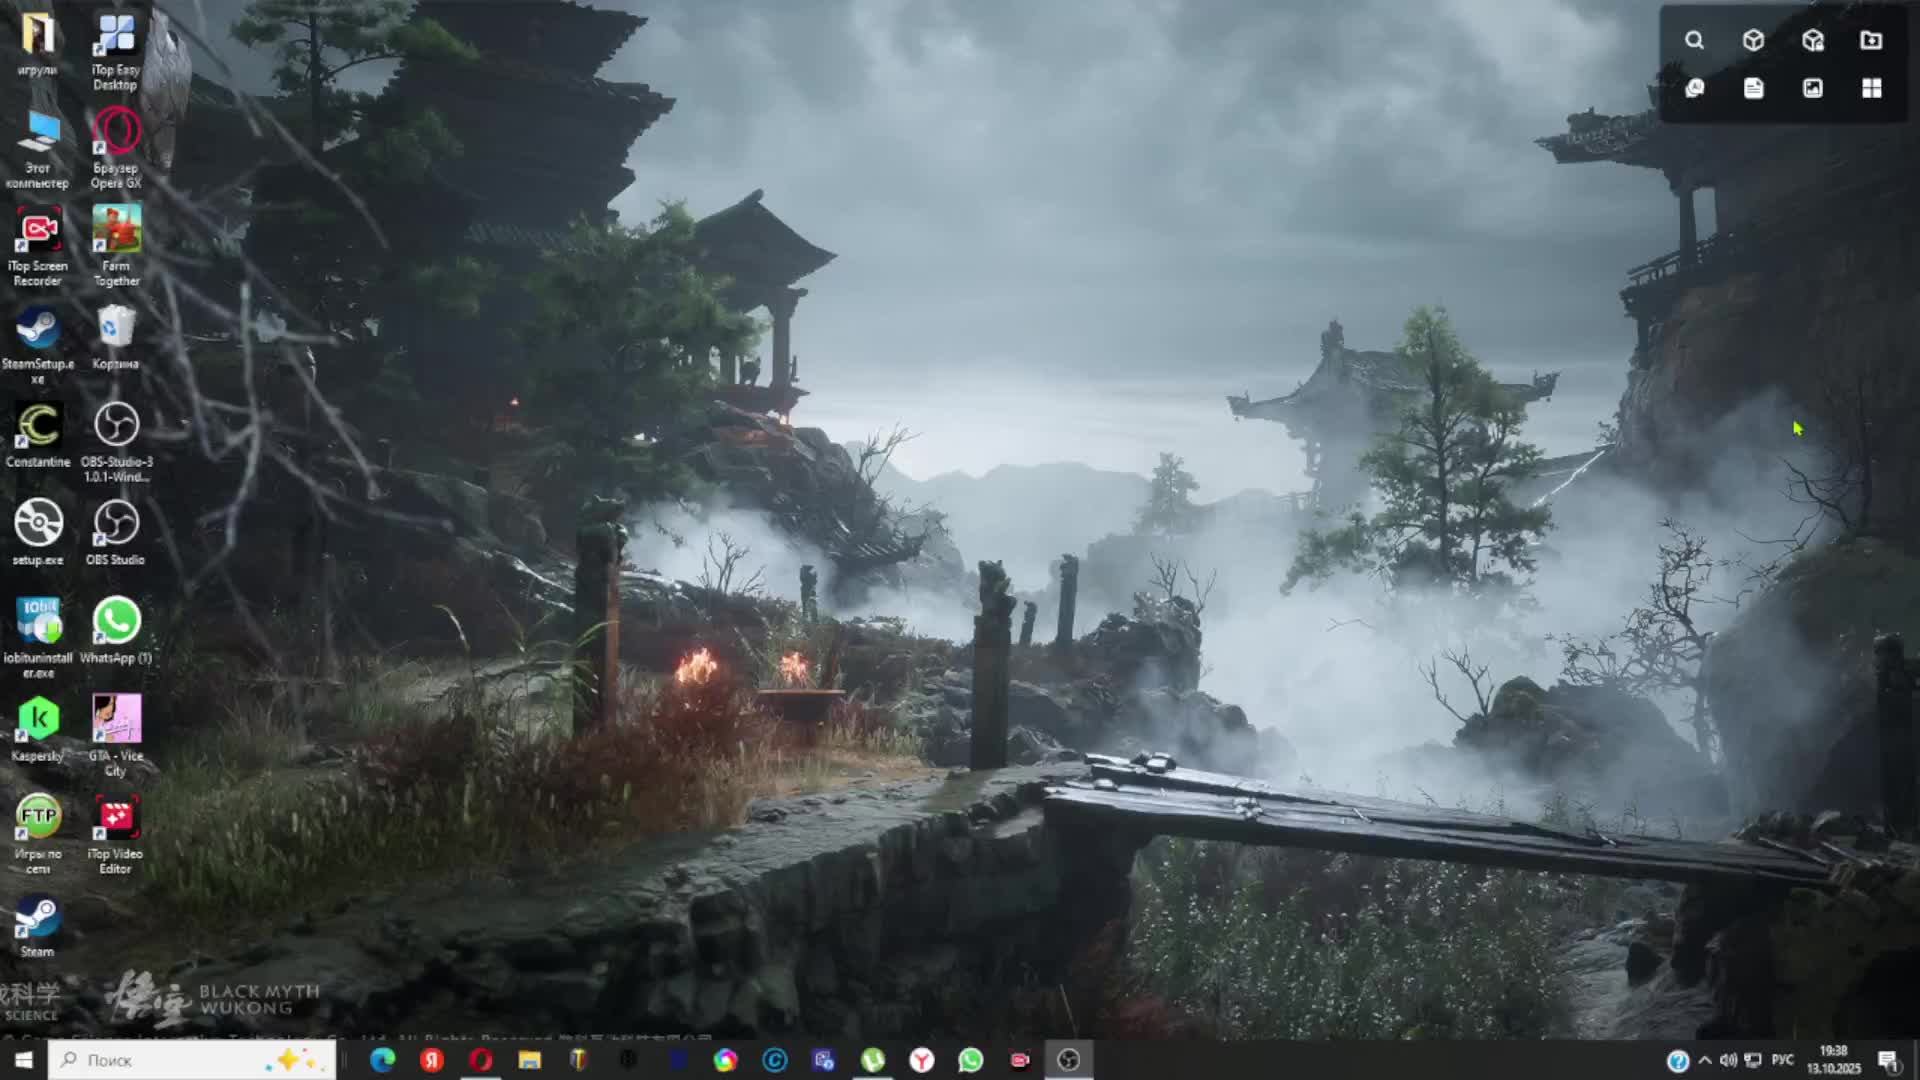Switch the РУС keyboard language indicator
The image size is (1920, 1080).
[x=1782, y=1060]
